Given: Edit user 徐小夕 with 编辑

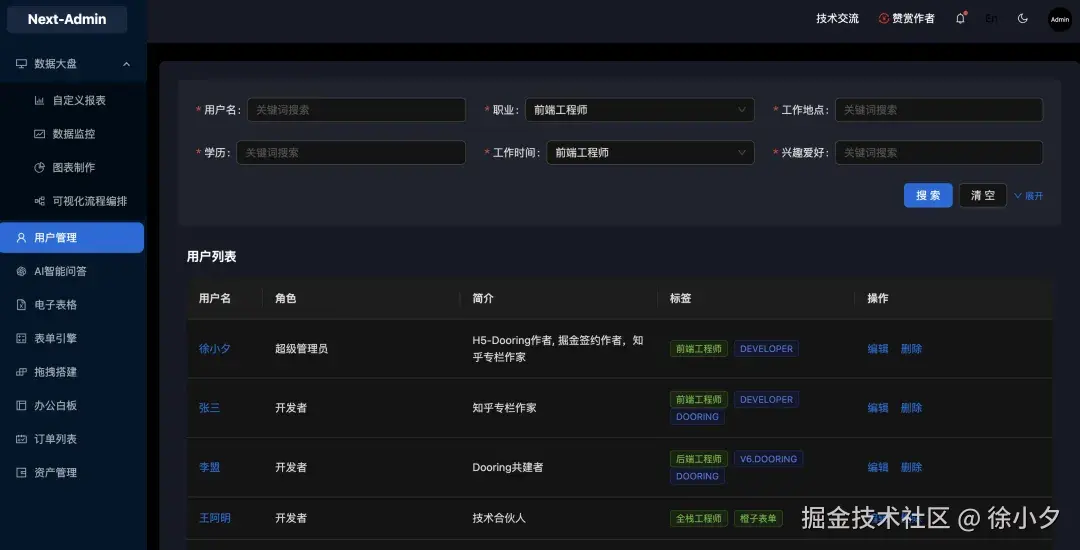Looking at the screenshot, I should [x=878, y=349].
